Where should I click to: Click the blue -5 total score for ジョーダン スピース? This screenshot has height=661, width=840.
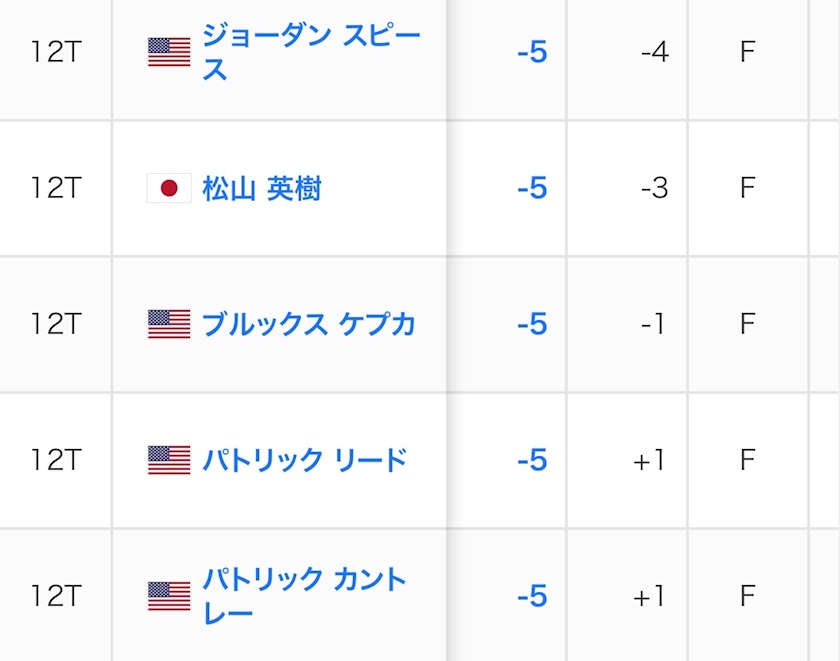coord(532,52)
